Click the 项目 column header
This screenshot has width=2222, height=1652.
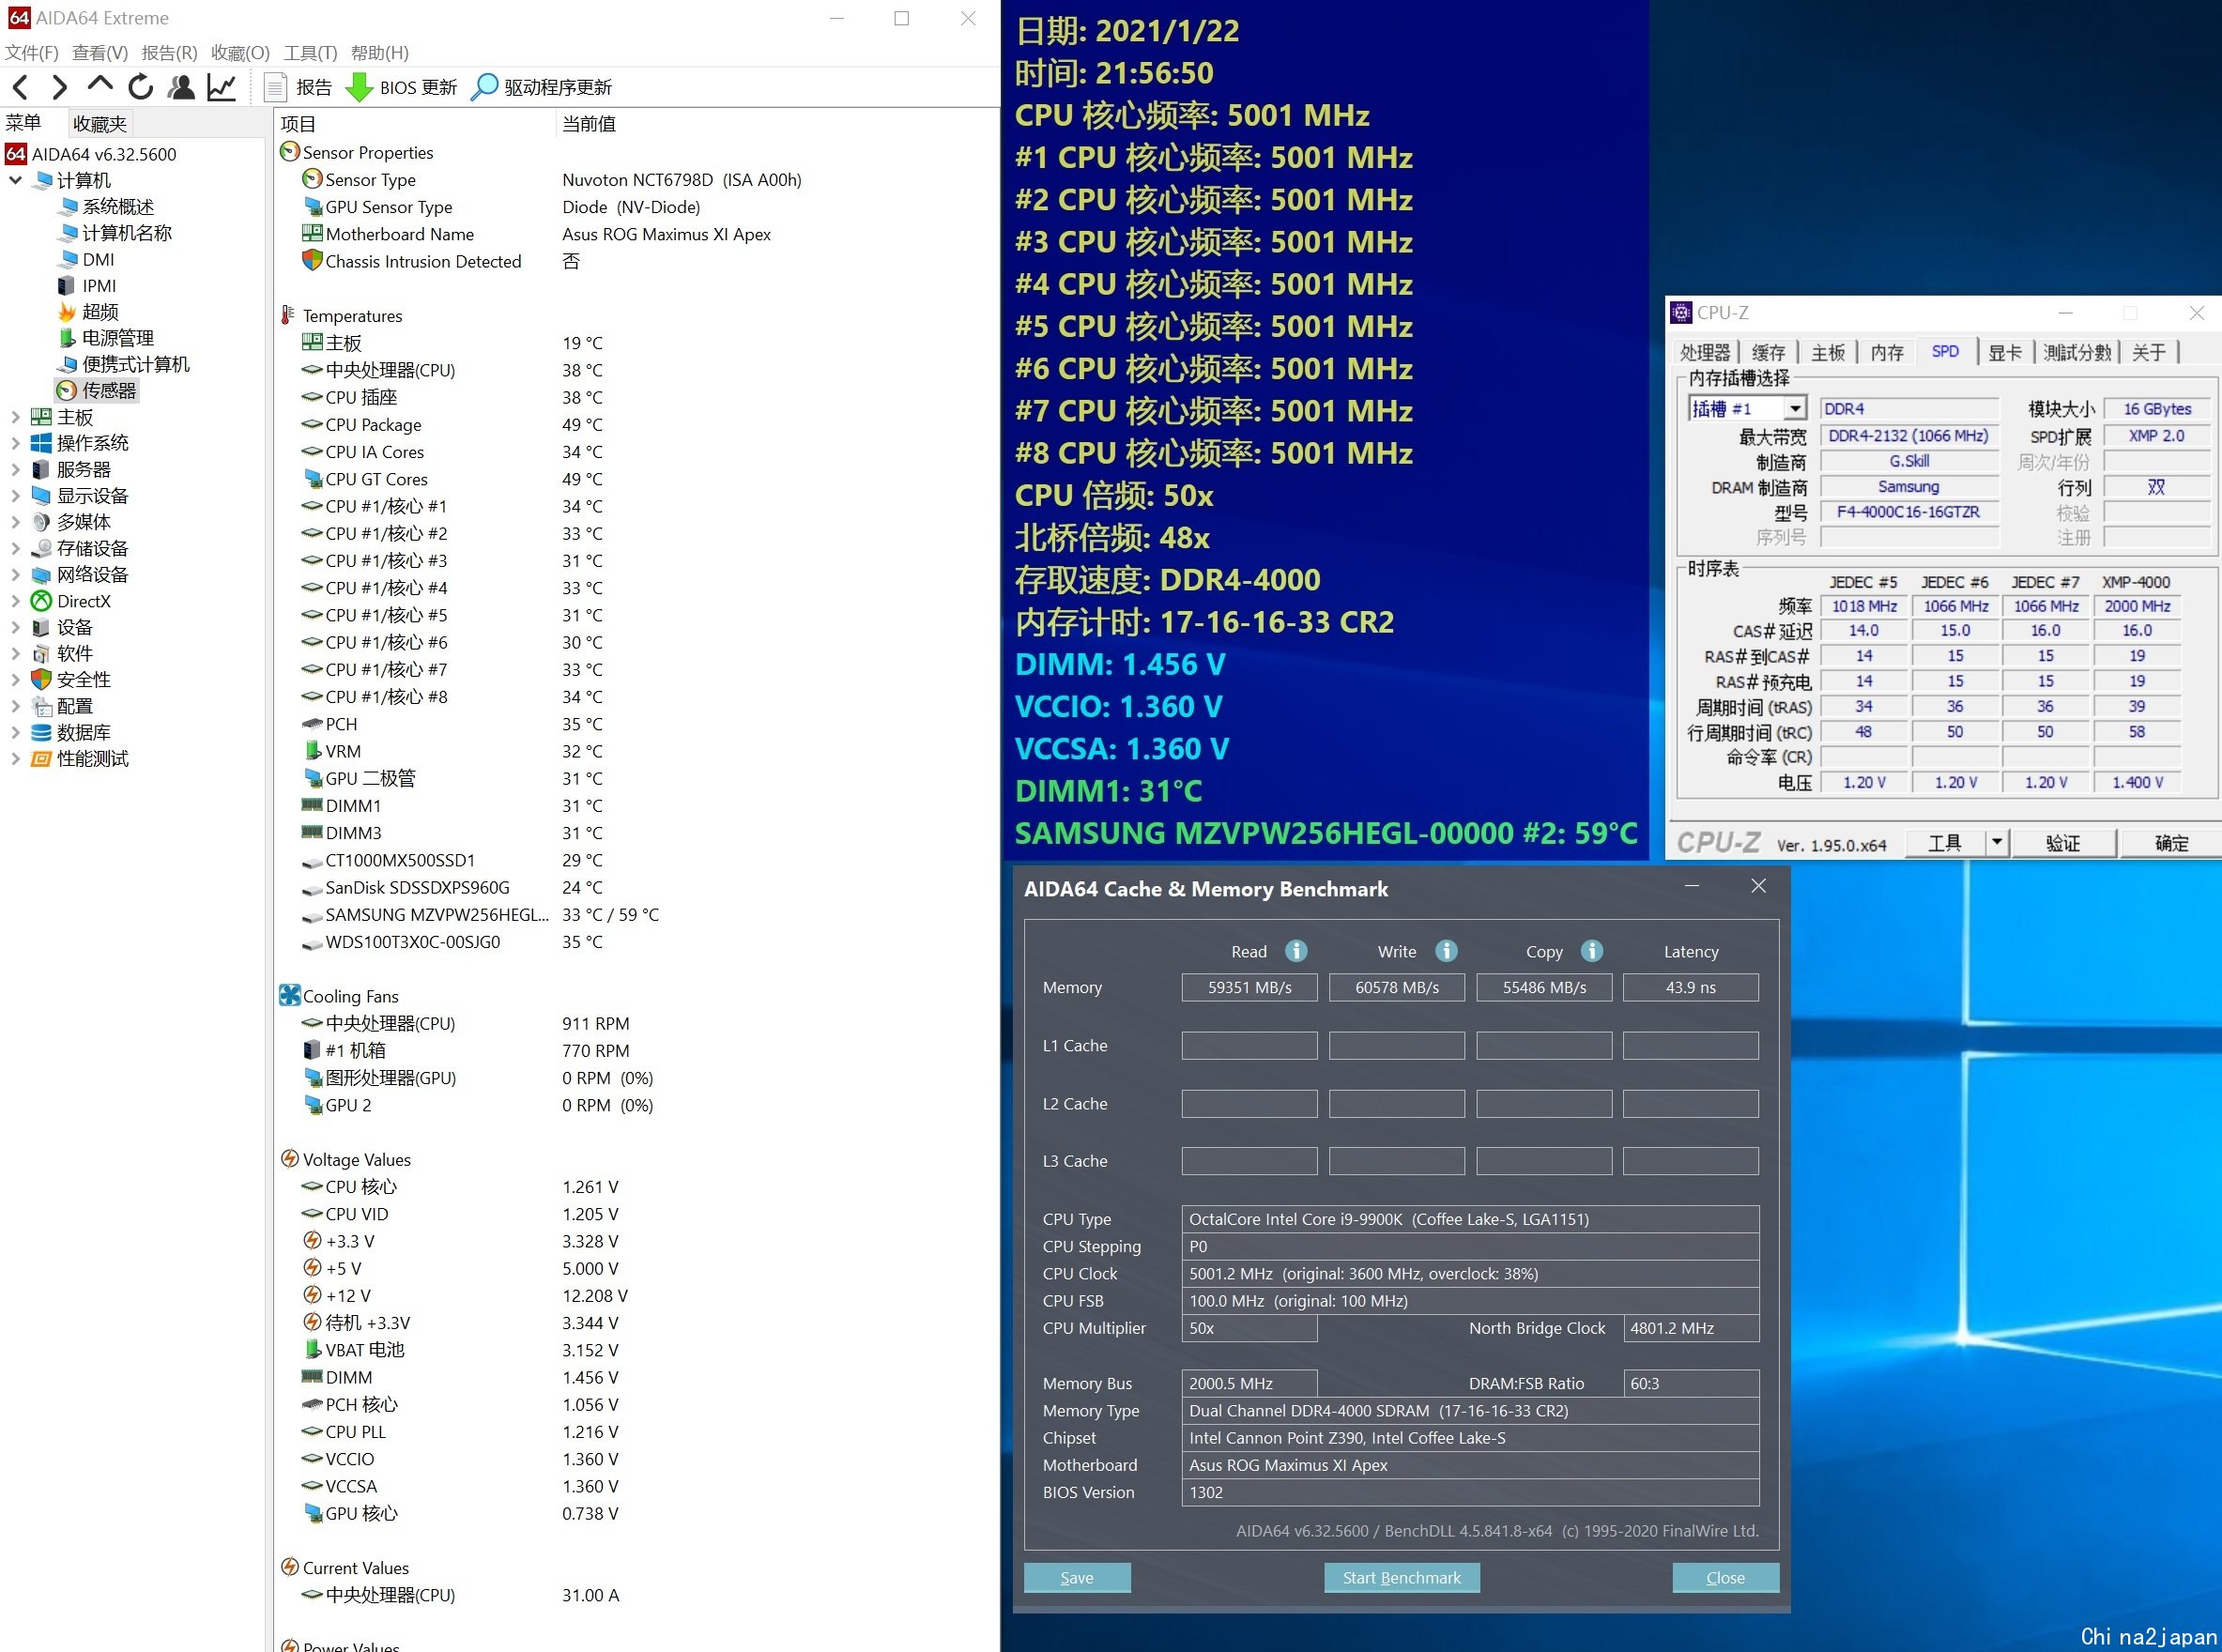click(298, 124)
